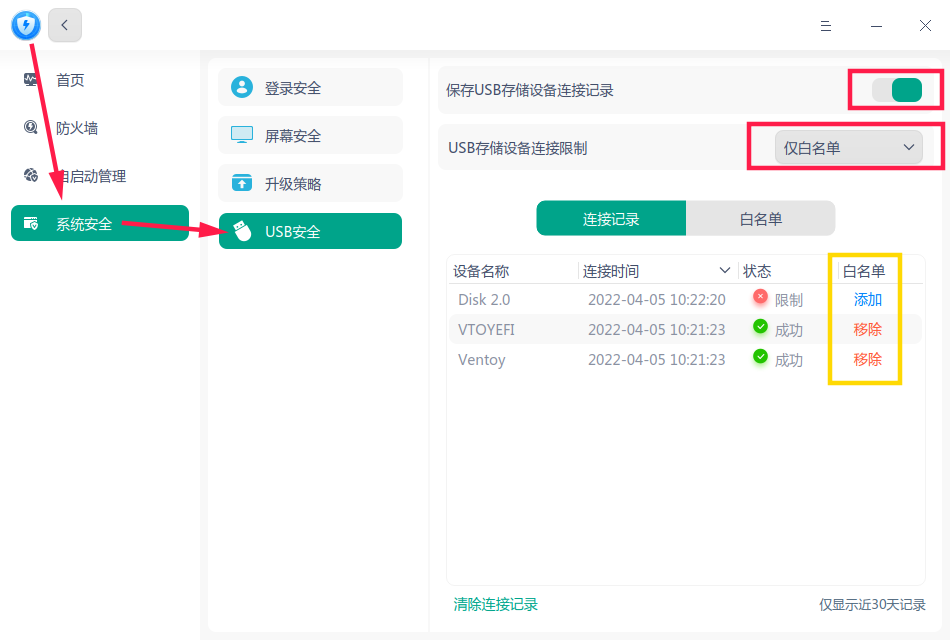Click the app logo in top-left corner
Screen dimensions: 950x640
[25, 25]
